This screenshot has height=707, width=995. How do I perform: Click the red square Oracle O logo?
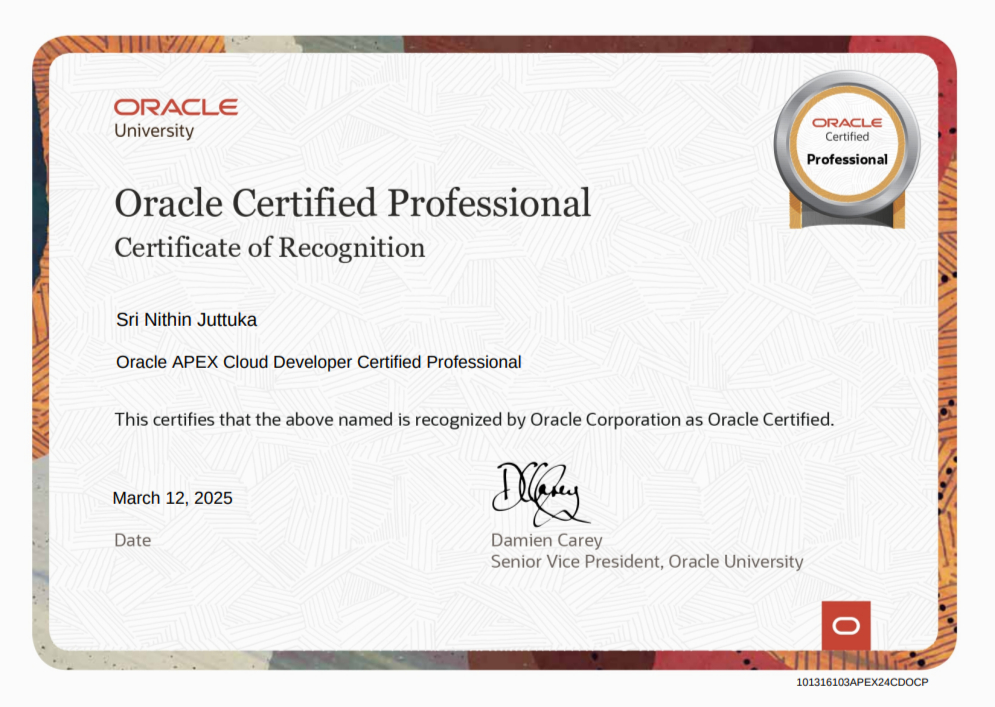click(845, 625)
